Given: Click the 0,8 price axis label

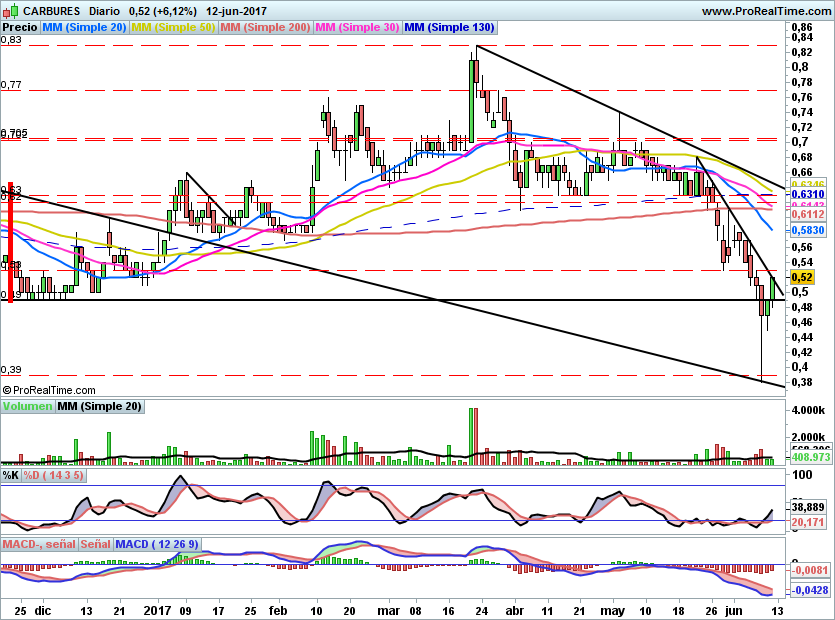Looking at the screenshot, I should [x=800, y=67].
